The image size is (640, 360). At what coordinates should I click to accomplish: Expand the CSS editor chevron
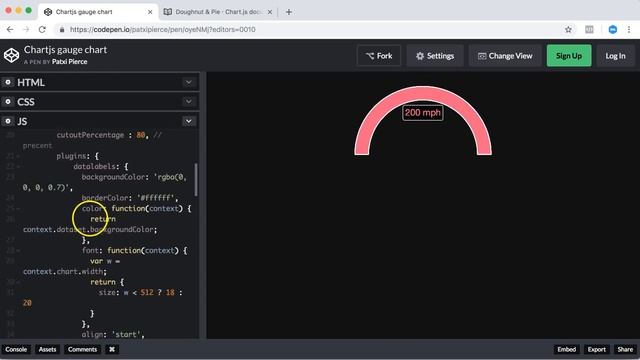(x=189, y=102)
